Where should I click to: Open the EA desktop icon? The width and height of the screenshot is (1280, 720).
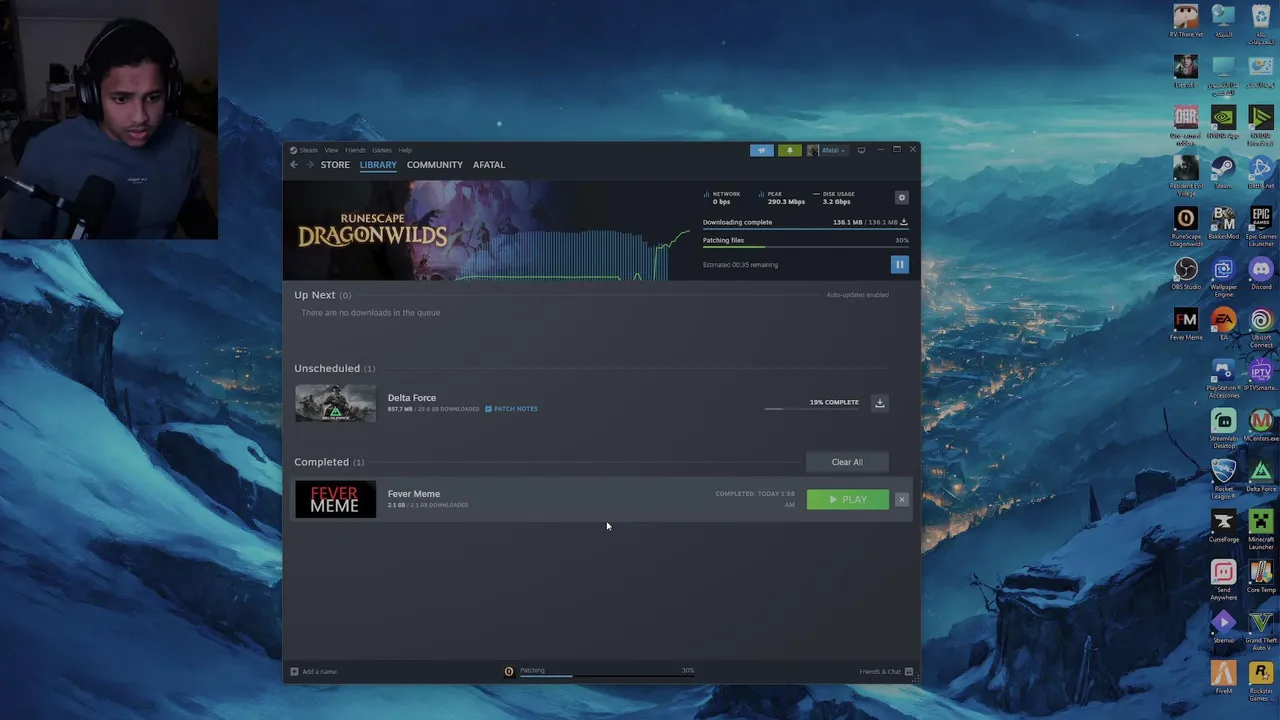tap(1223, 324)
